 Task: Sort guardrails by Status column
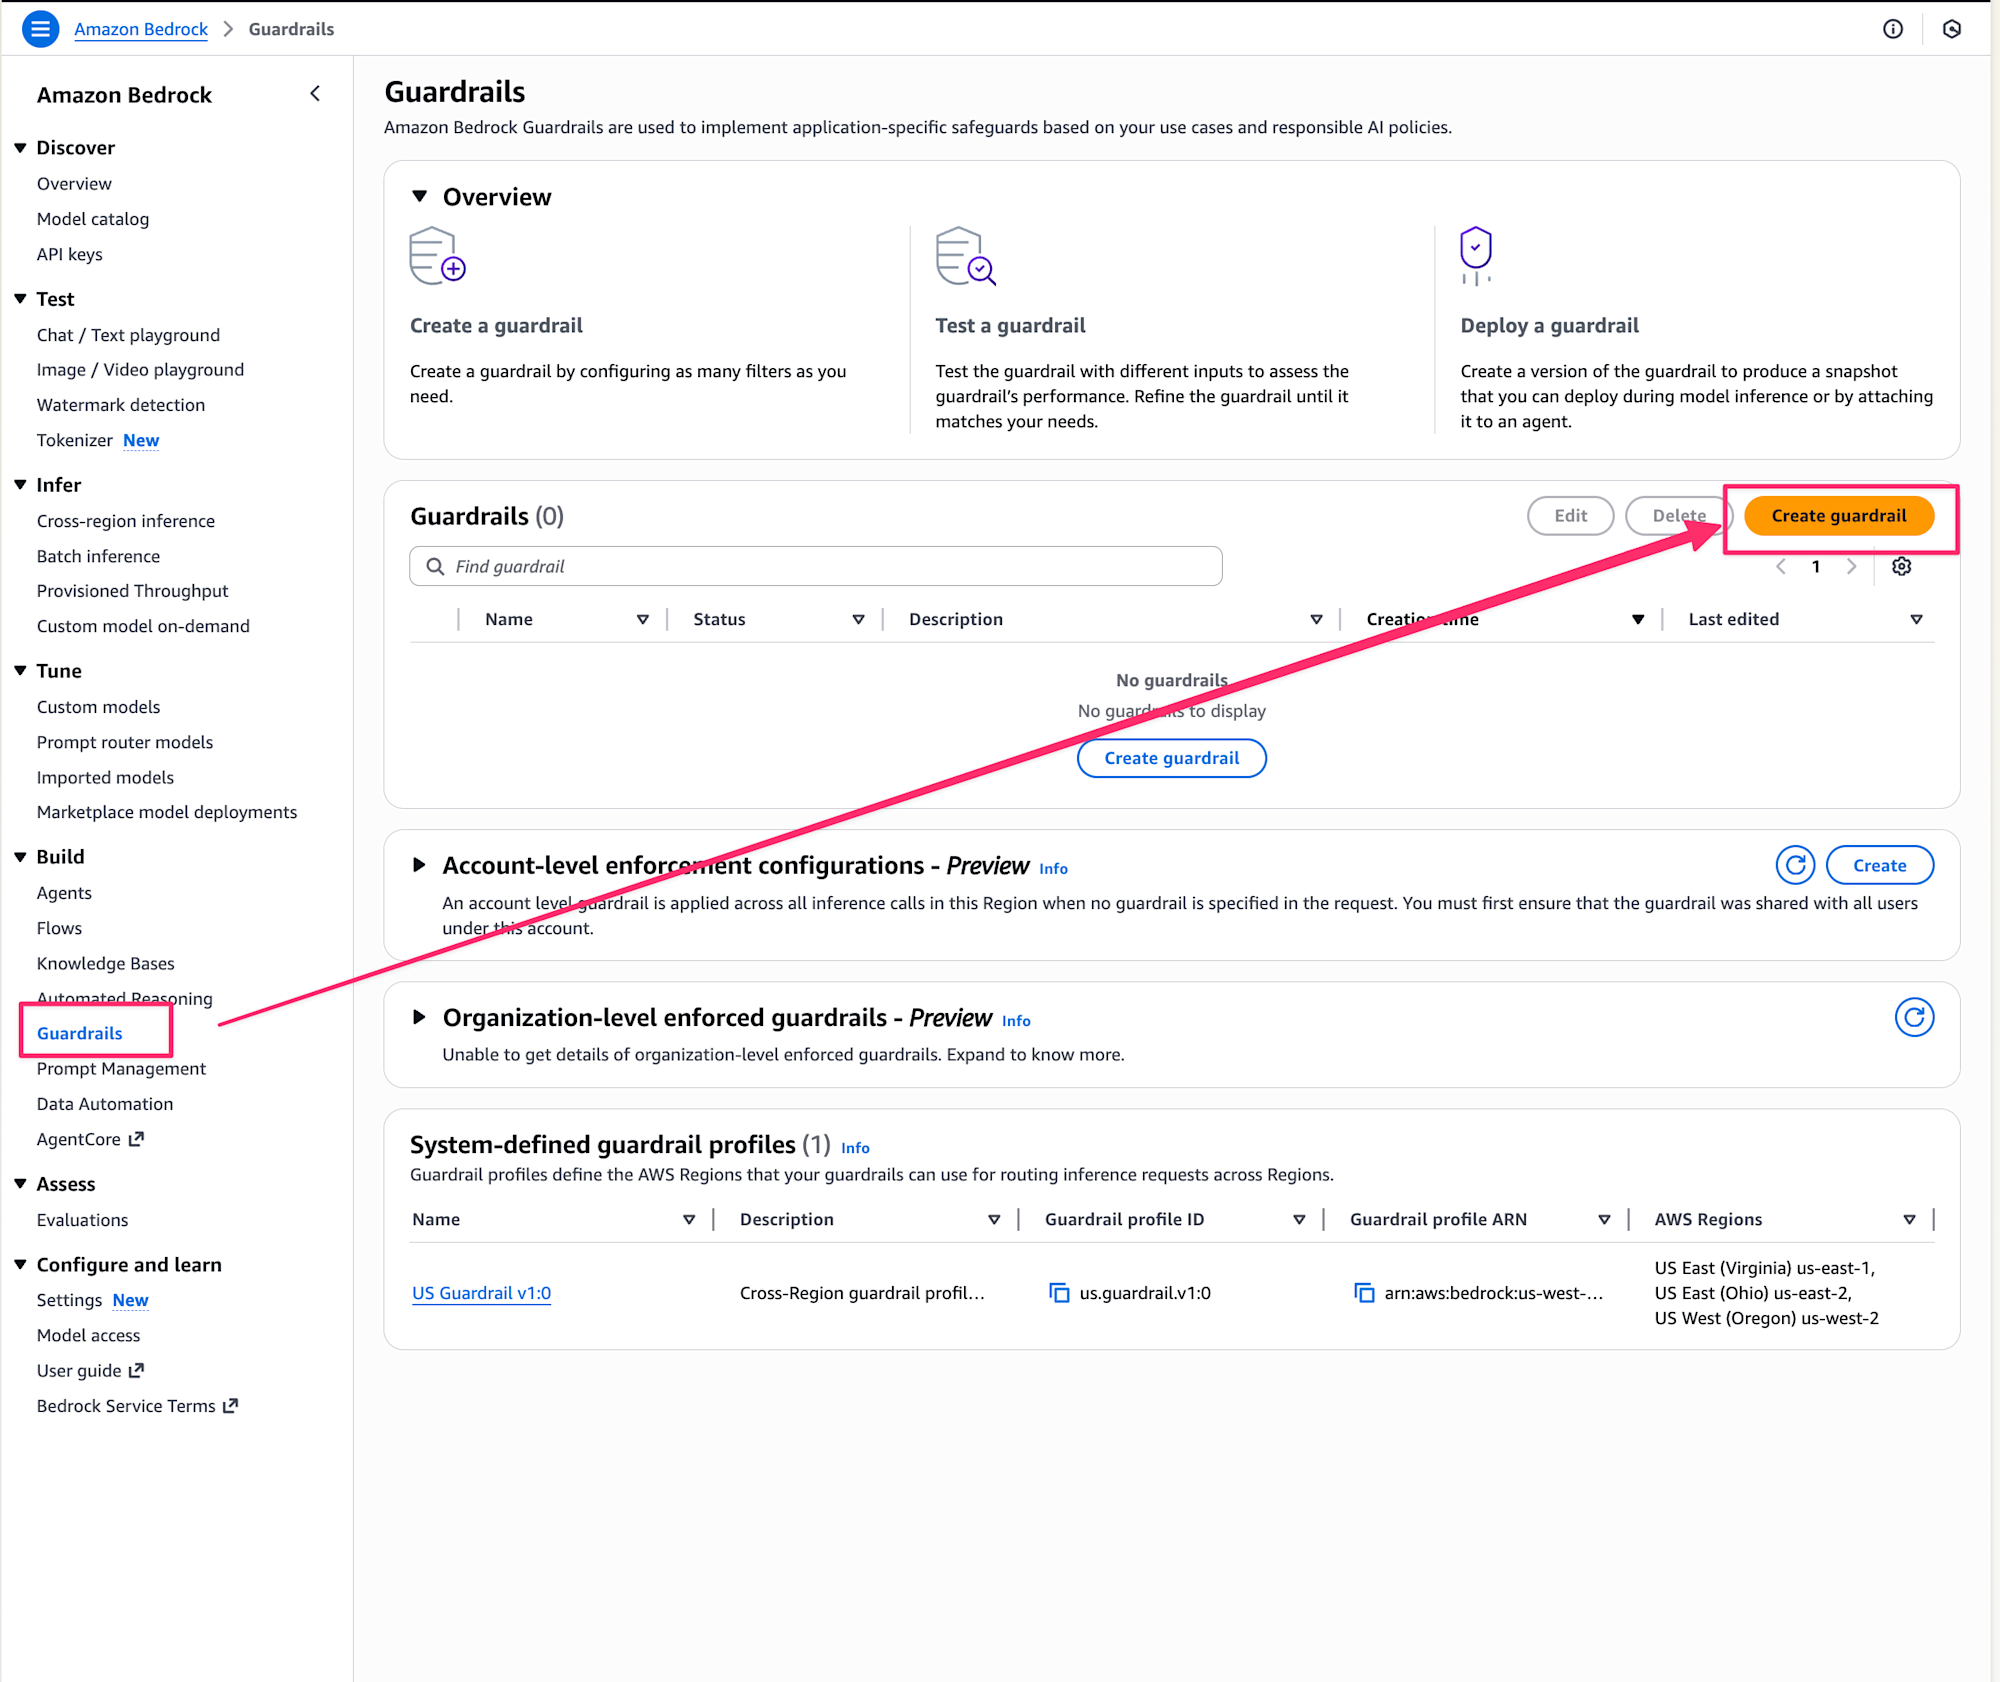[858, 620]
